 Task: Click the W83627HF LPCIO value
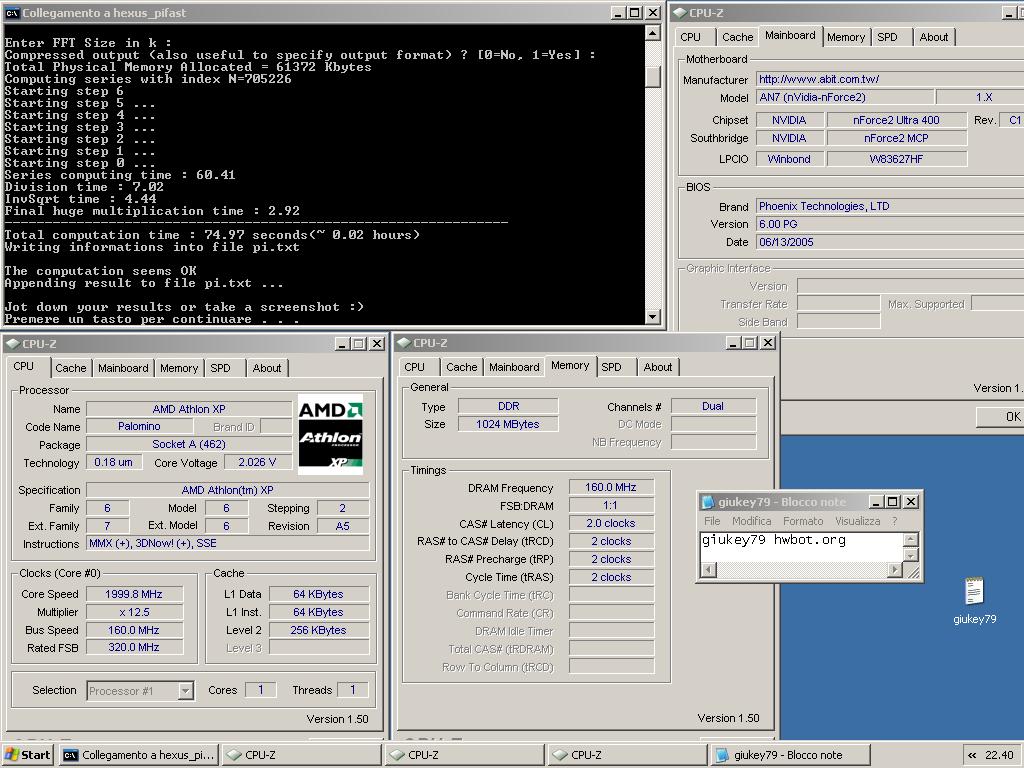pos(897,159)
